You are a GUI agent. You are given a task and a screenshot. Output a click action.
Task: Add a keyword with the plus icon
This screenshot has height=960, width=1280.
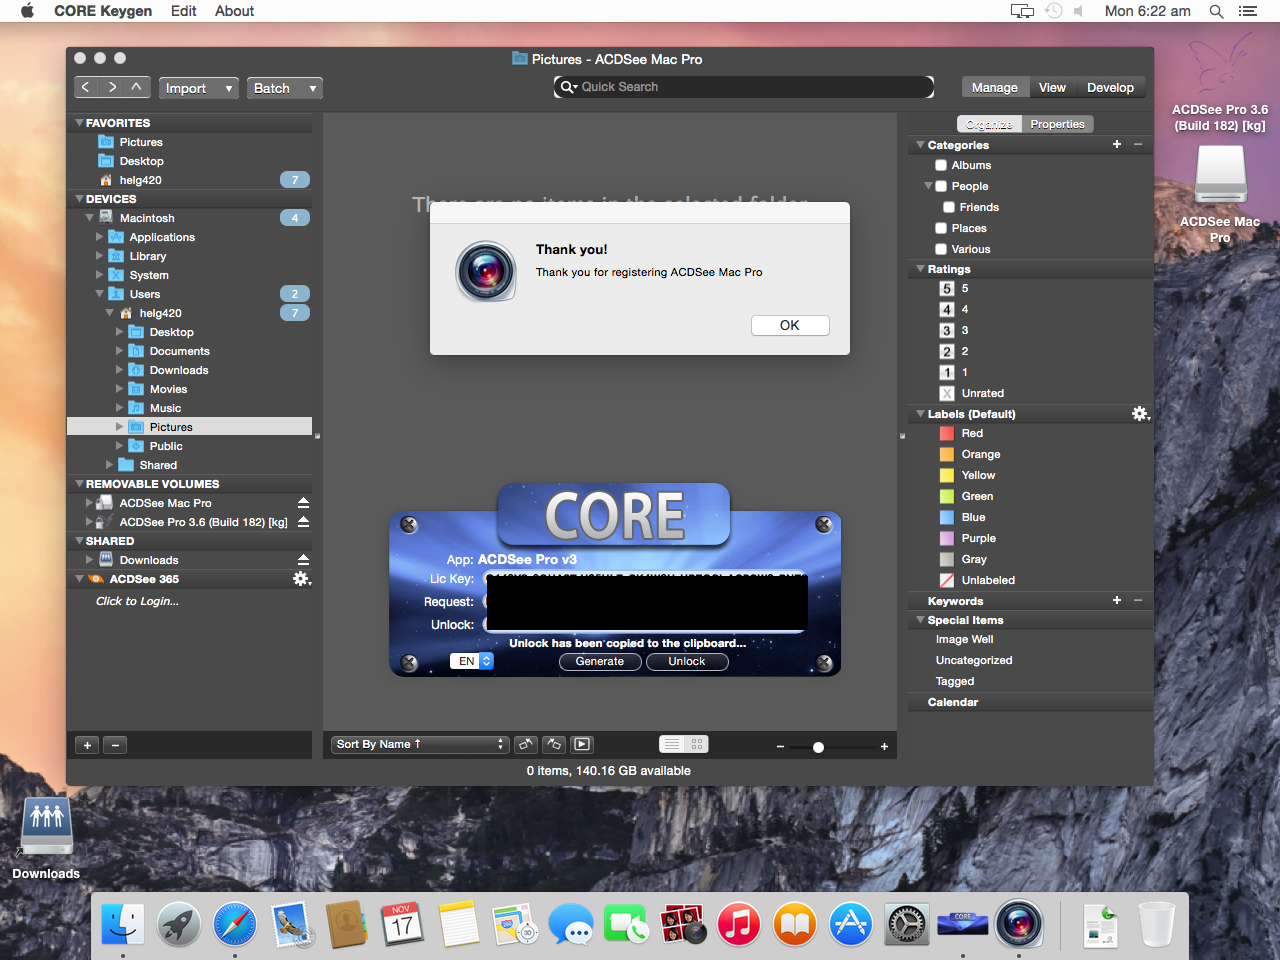click(1117, 600)
